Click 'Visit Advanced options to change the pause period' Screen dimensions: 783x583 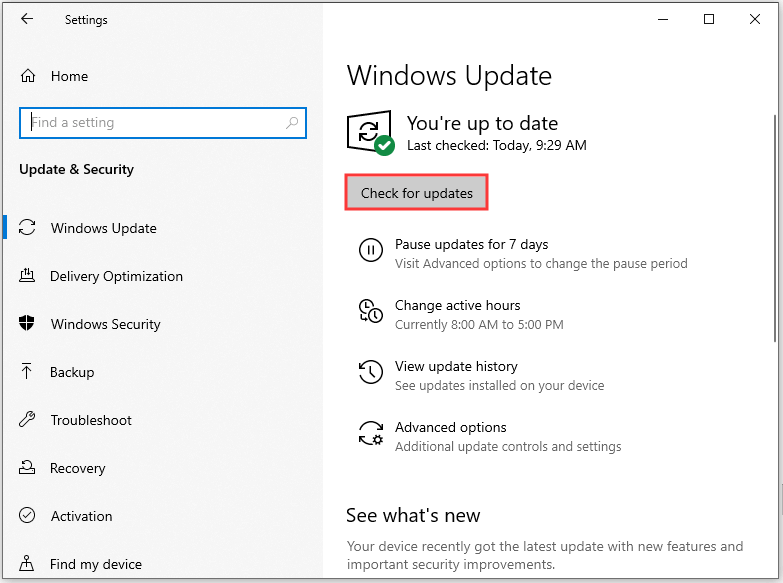click(x=541, y=264)
